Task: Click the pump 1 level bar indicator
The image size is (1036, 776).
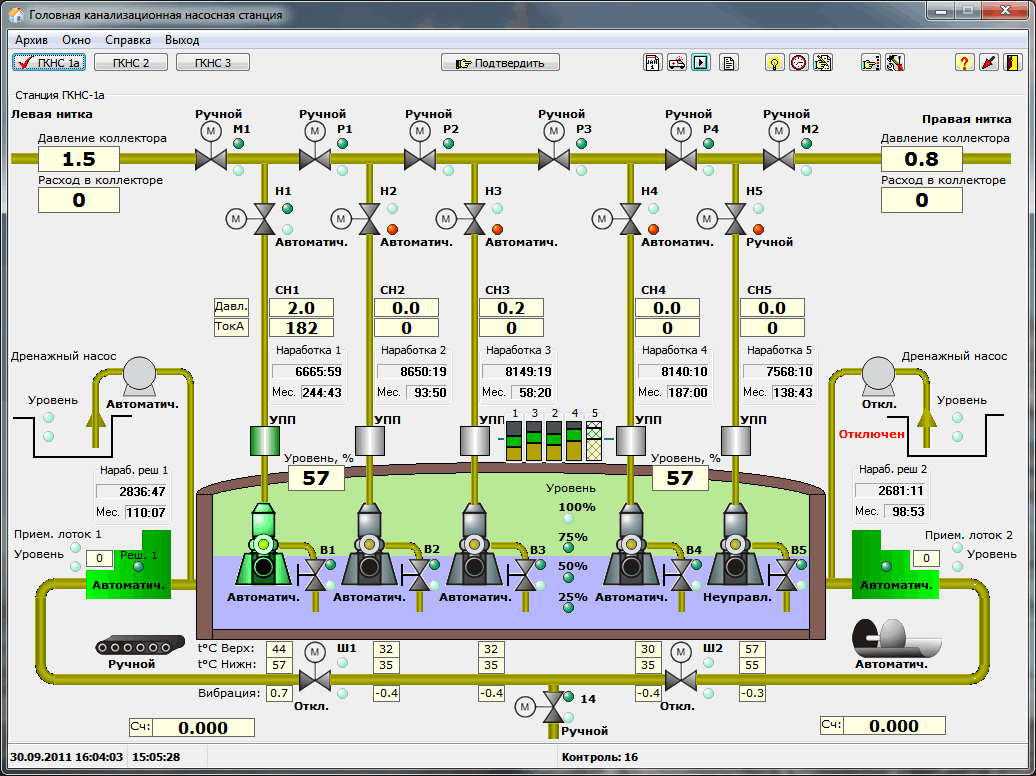Action: pos(514,441)
